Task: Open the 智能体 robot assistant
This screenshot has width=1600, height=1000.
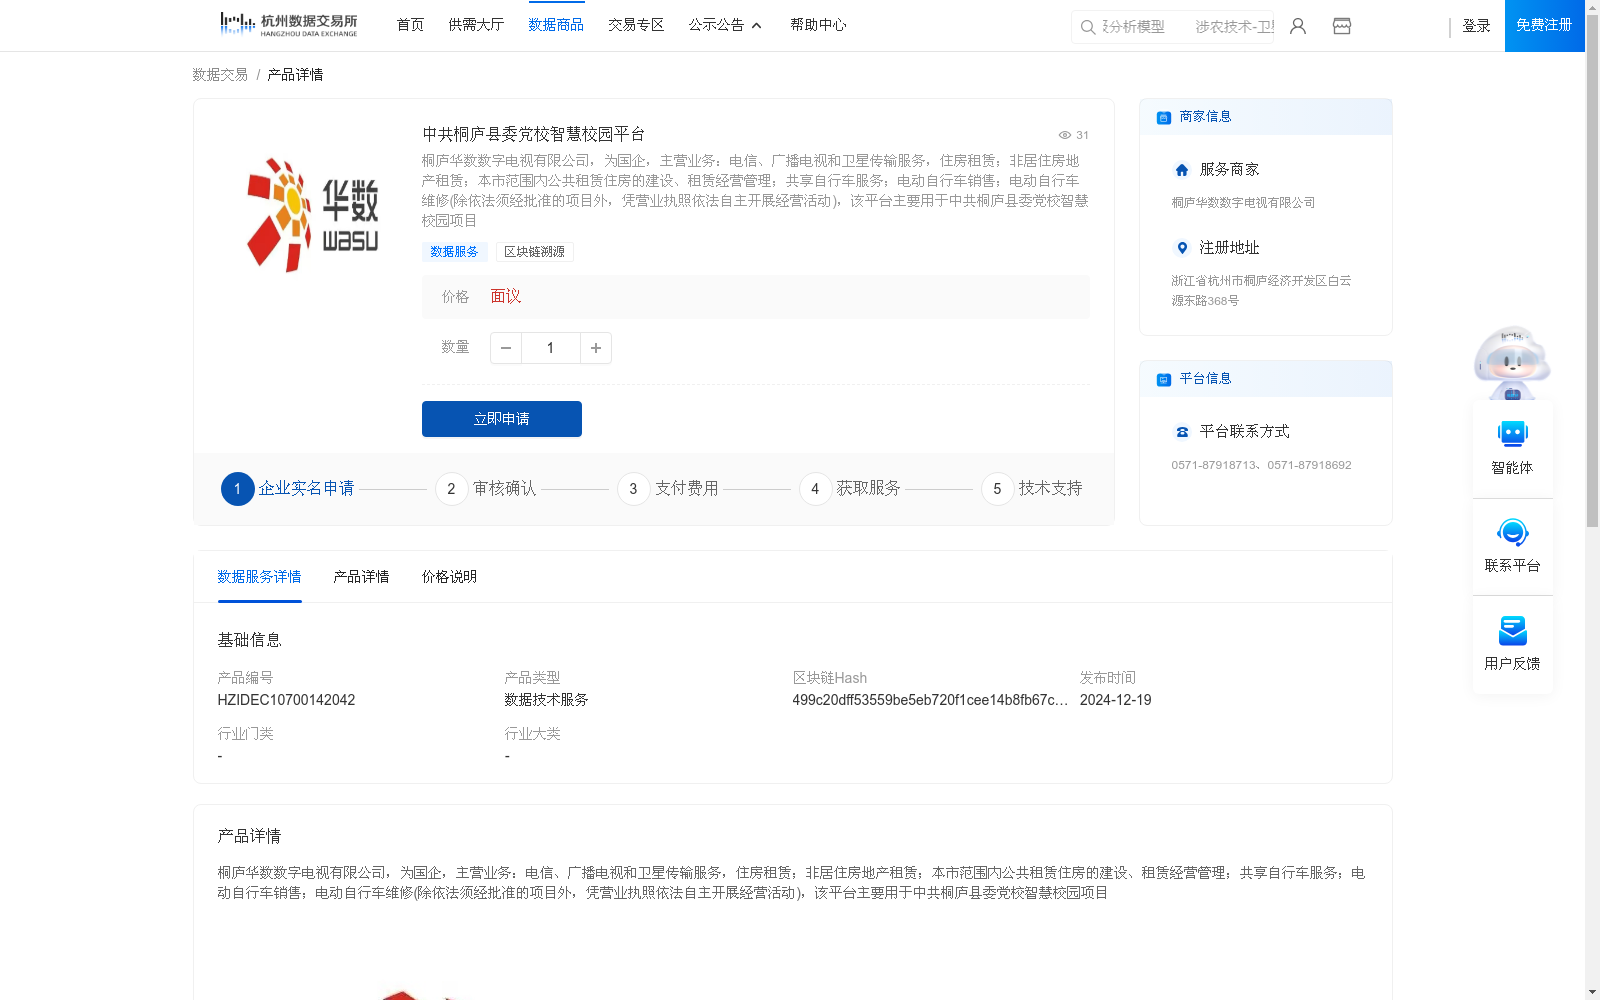Action: click(1512, 448)
